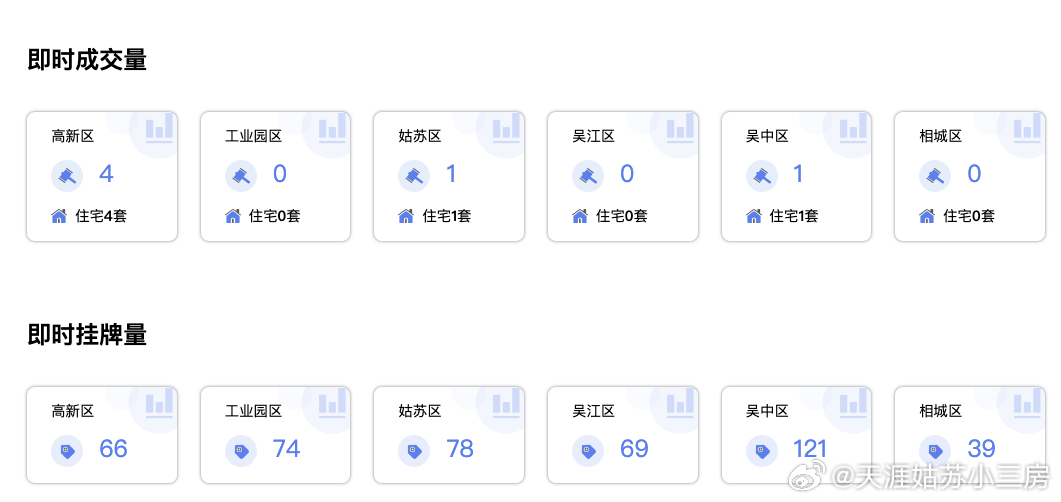
Task: Click the gavel icon in 高新区 成交量 card
Action: pos(67,176)
